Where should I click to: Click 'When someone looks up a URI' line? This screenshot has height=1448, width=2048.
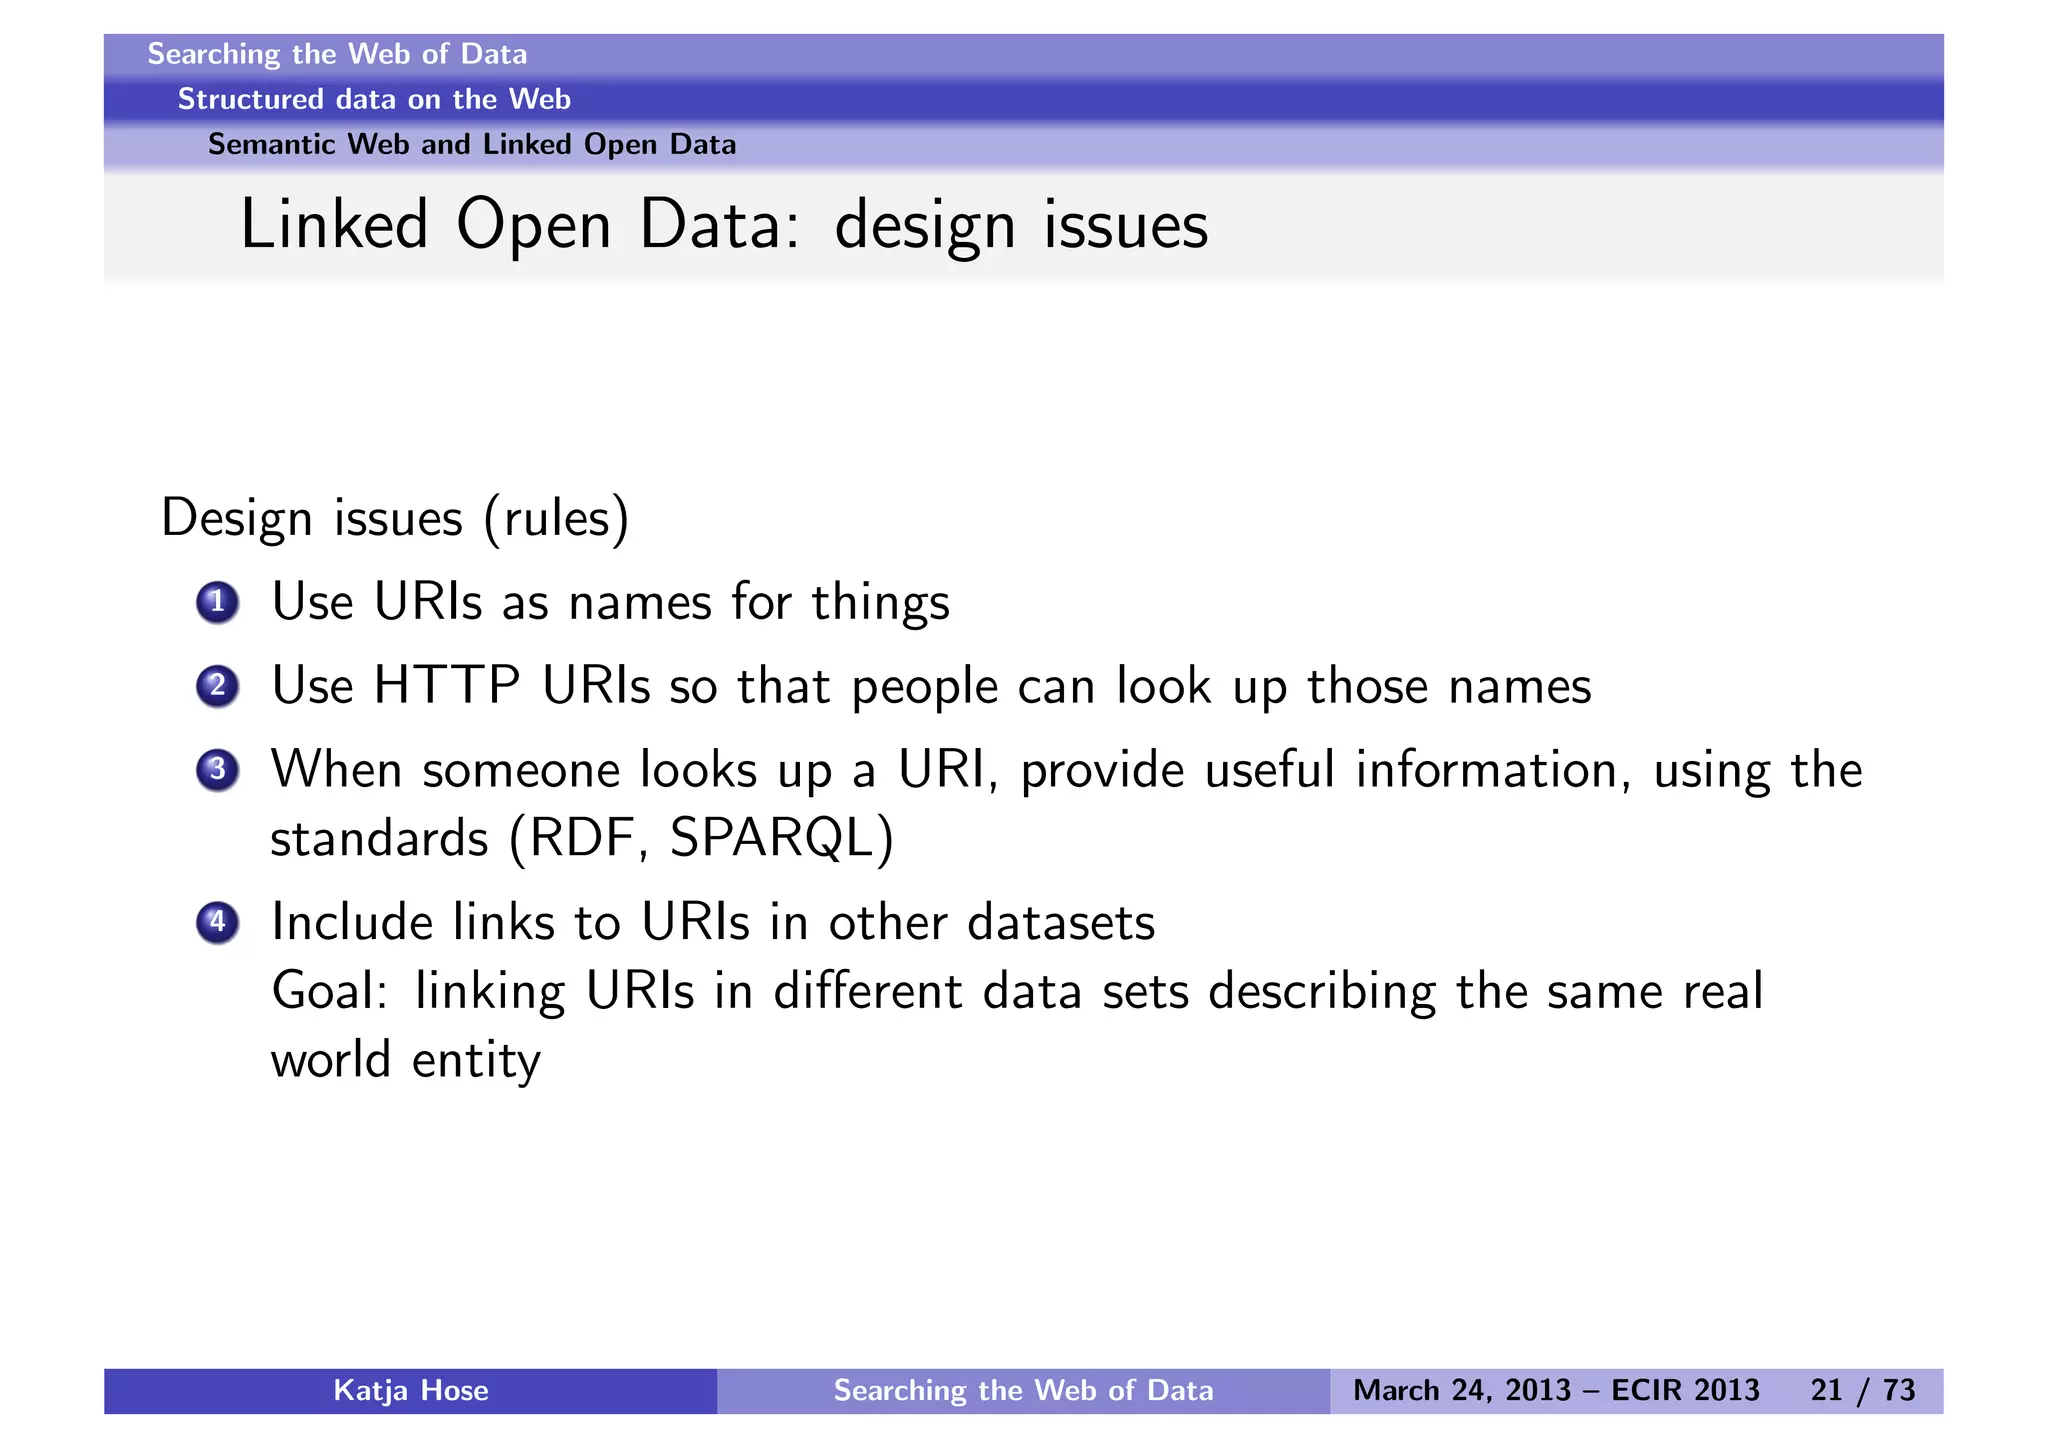pyautogui.click(x=1067, y=771)
